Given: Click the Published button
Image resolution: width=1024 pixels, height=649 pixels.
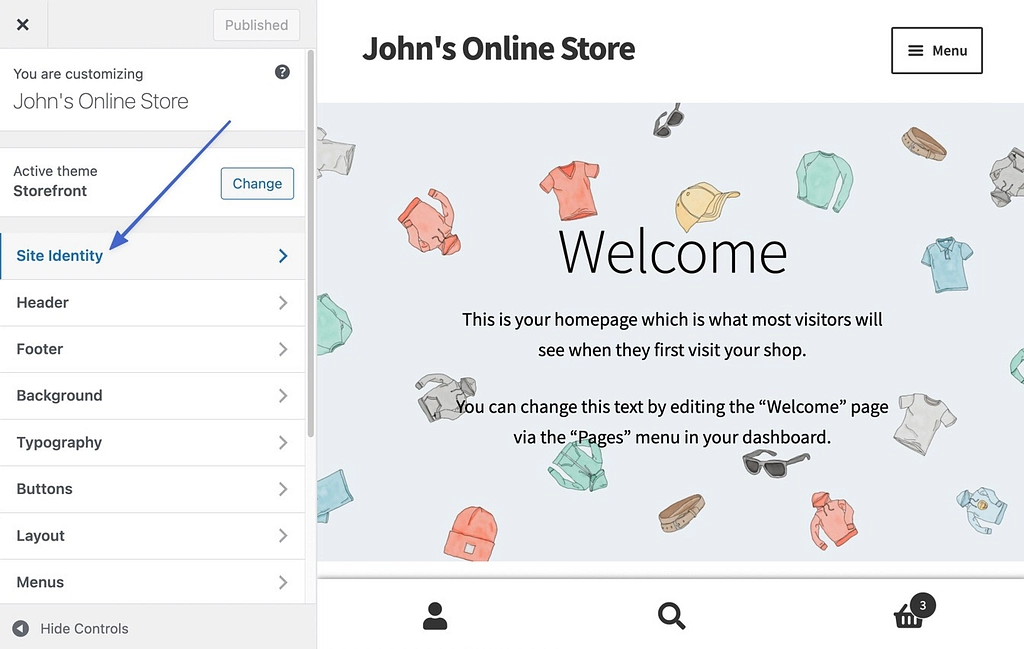Looking at the screenshot, I should (x=256, y=25).
